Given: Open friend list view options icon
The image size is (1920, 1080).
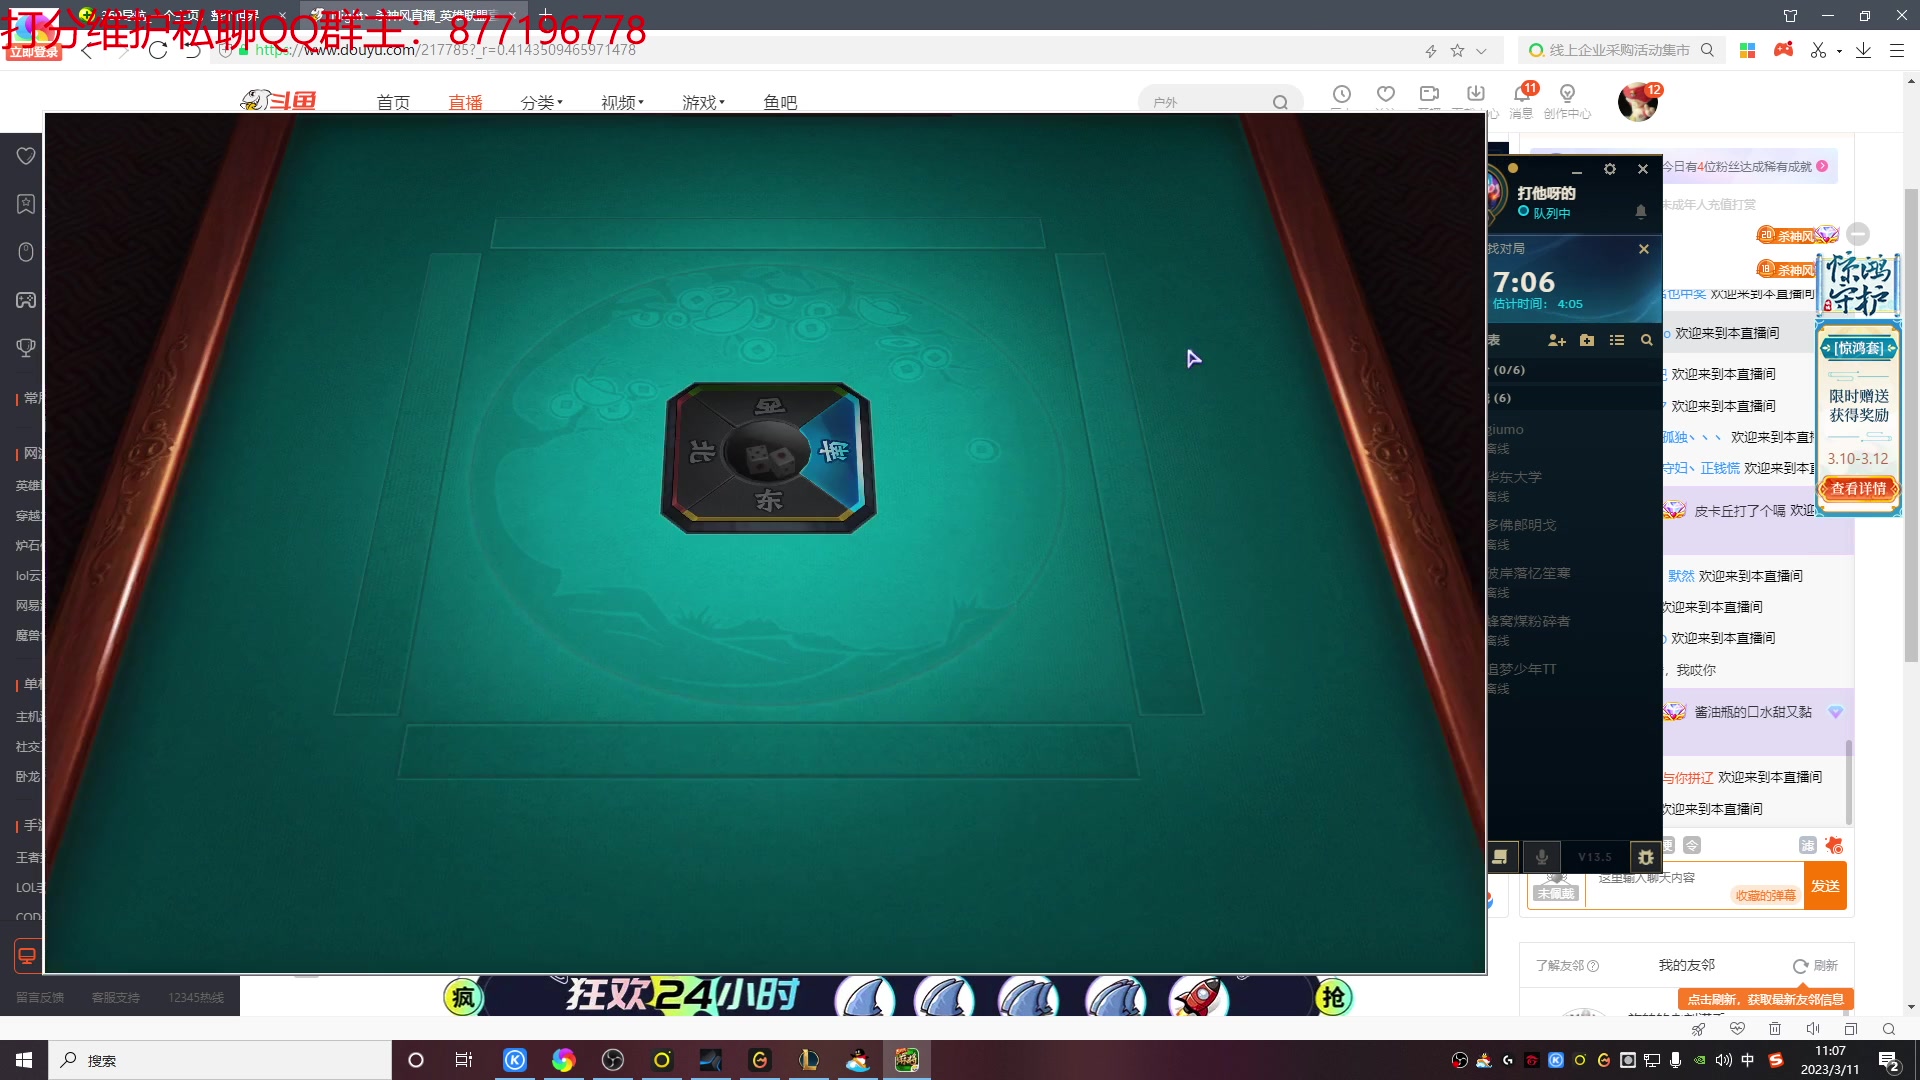Looking at the screenshot, I should click(x=1617, y=340).
